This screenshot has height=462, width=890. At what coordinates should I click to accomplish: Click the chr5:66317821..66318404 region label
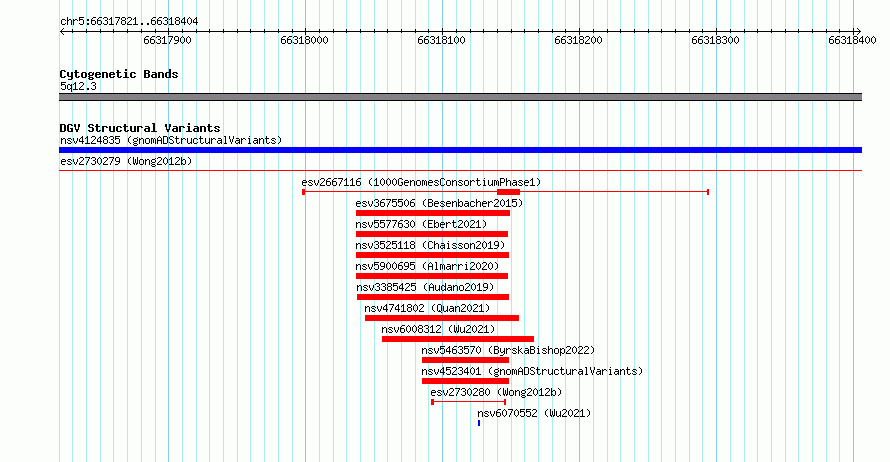pos(129,21)
